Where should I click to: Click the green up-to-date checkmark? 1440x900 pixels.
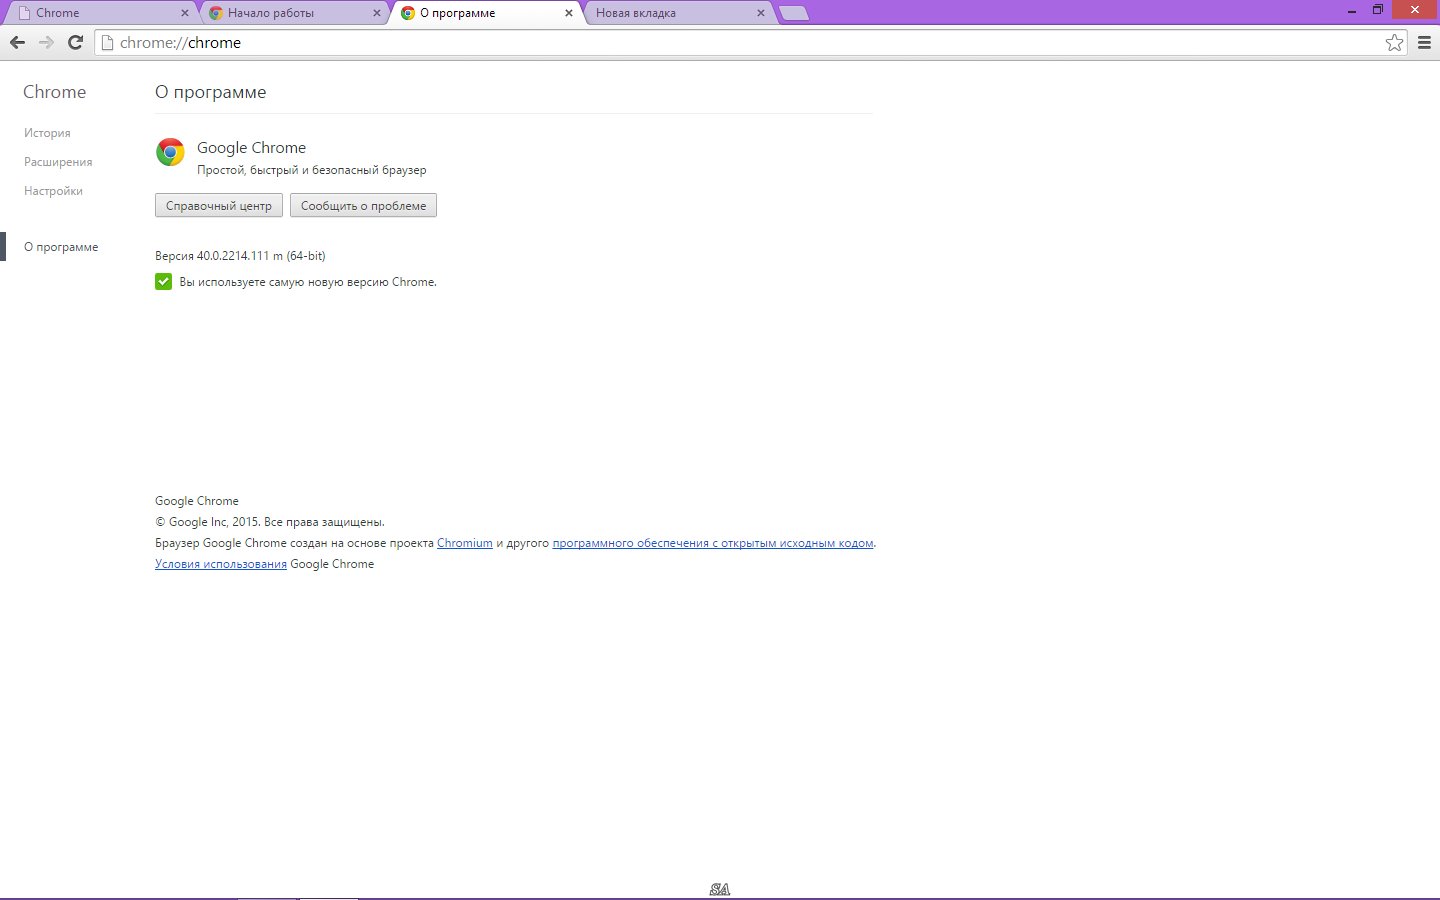point(163,281)
